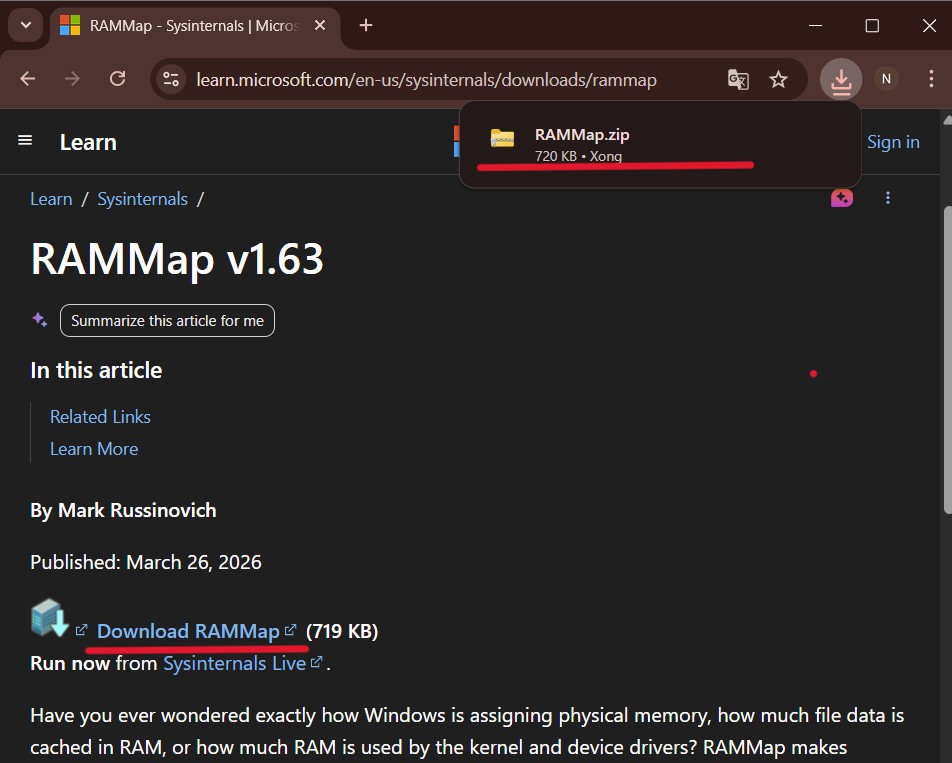Open the article's vertical-dots actions menu
The image size is (952, 763).
click(x=888, y=198)
